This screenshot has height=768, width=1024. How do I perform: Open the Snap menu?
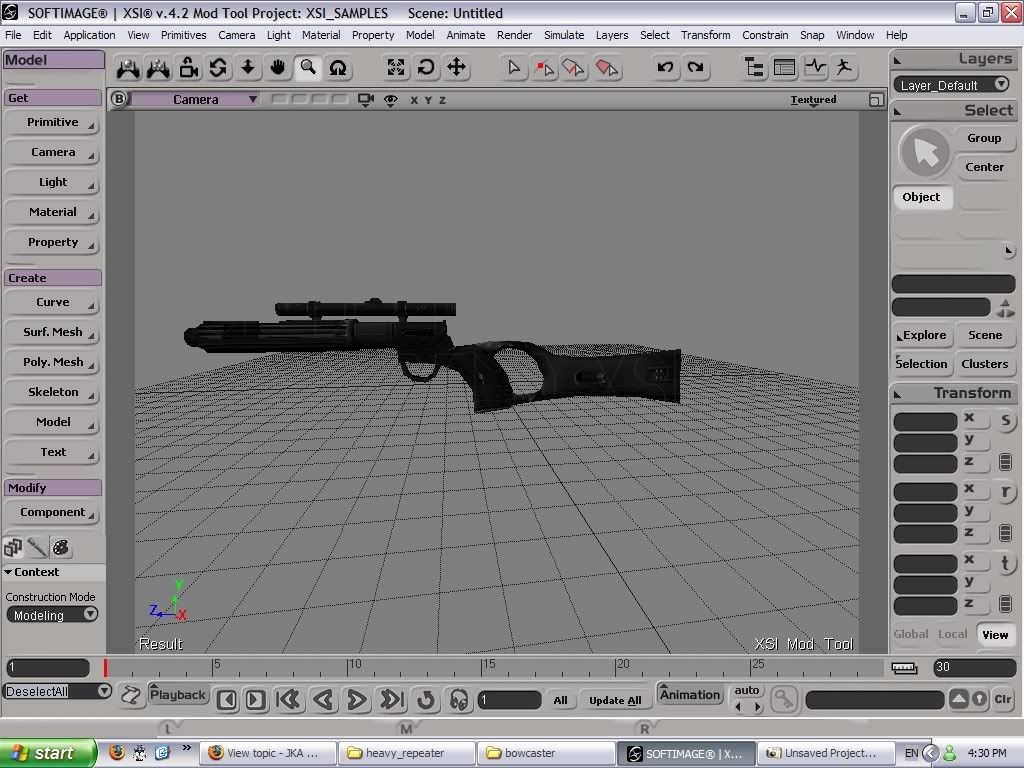(812, 35)
